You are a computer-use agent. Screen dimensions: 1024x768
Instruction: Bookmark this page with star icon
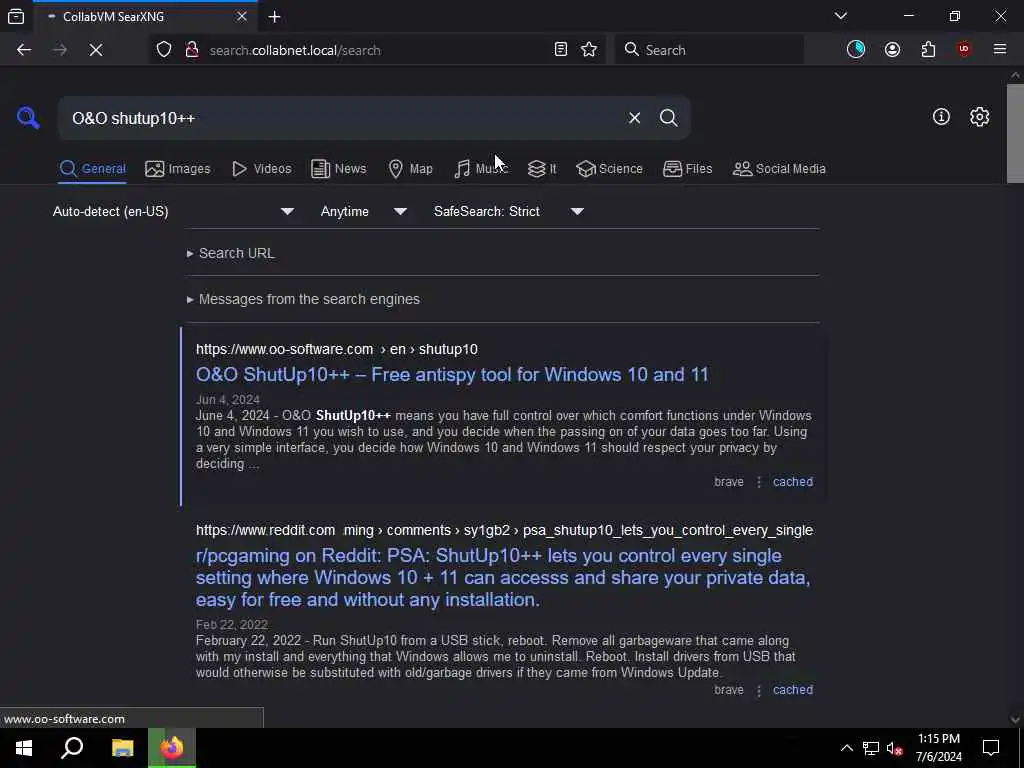(589, 50)
